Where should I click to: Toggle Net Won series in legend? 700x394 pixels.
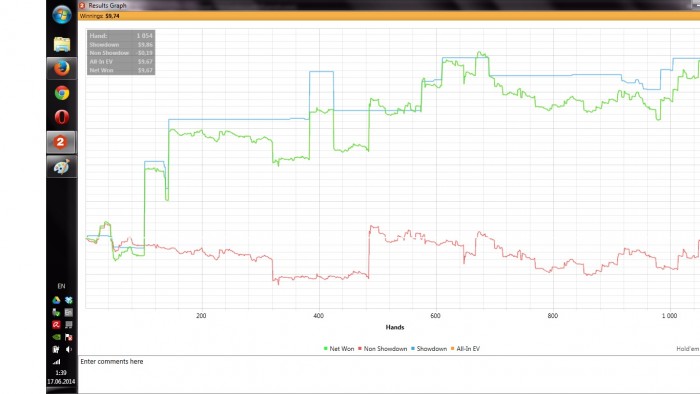click(339, 349)
